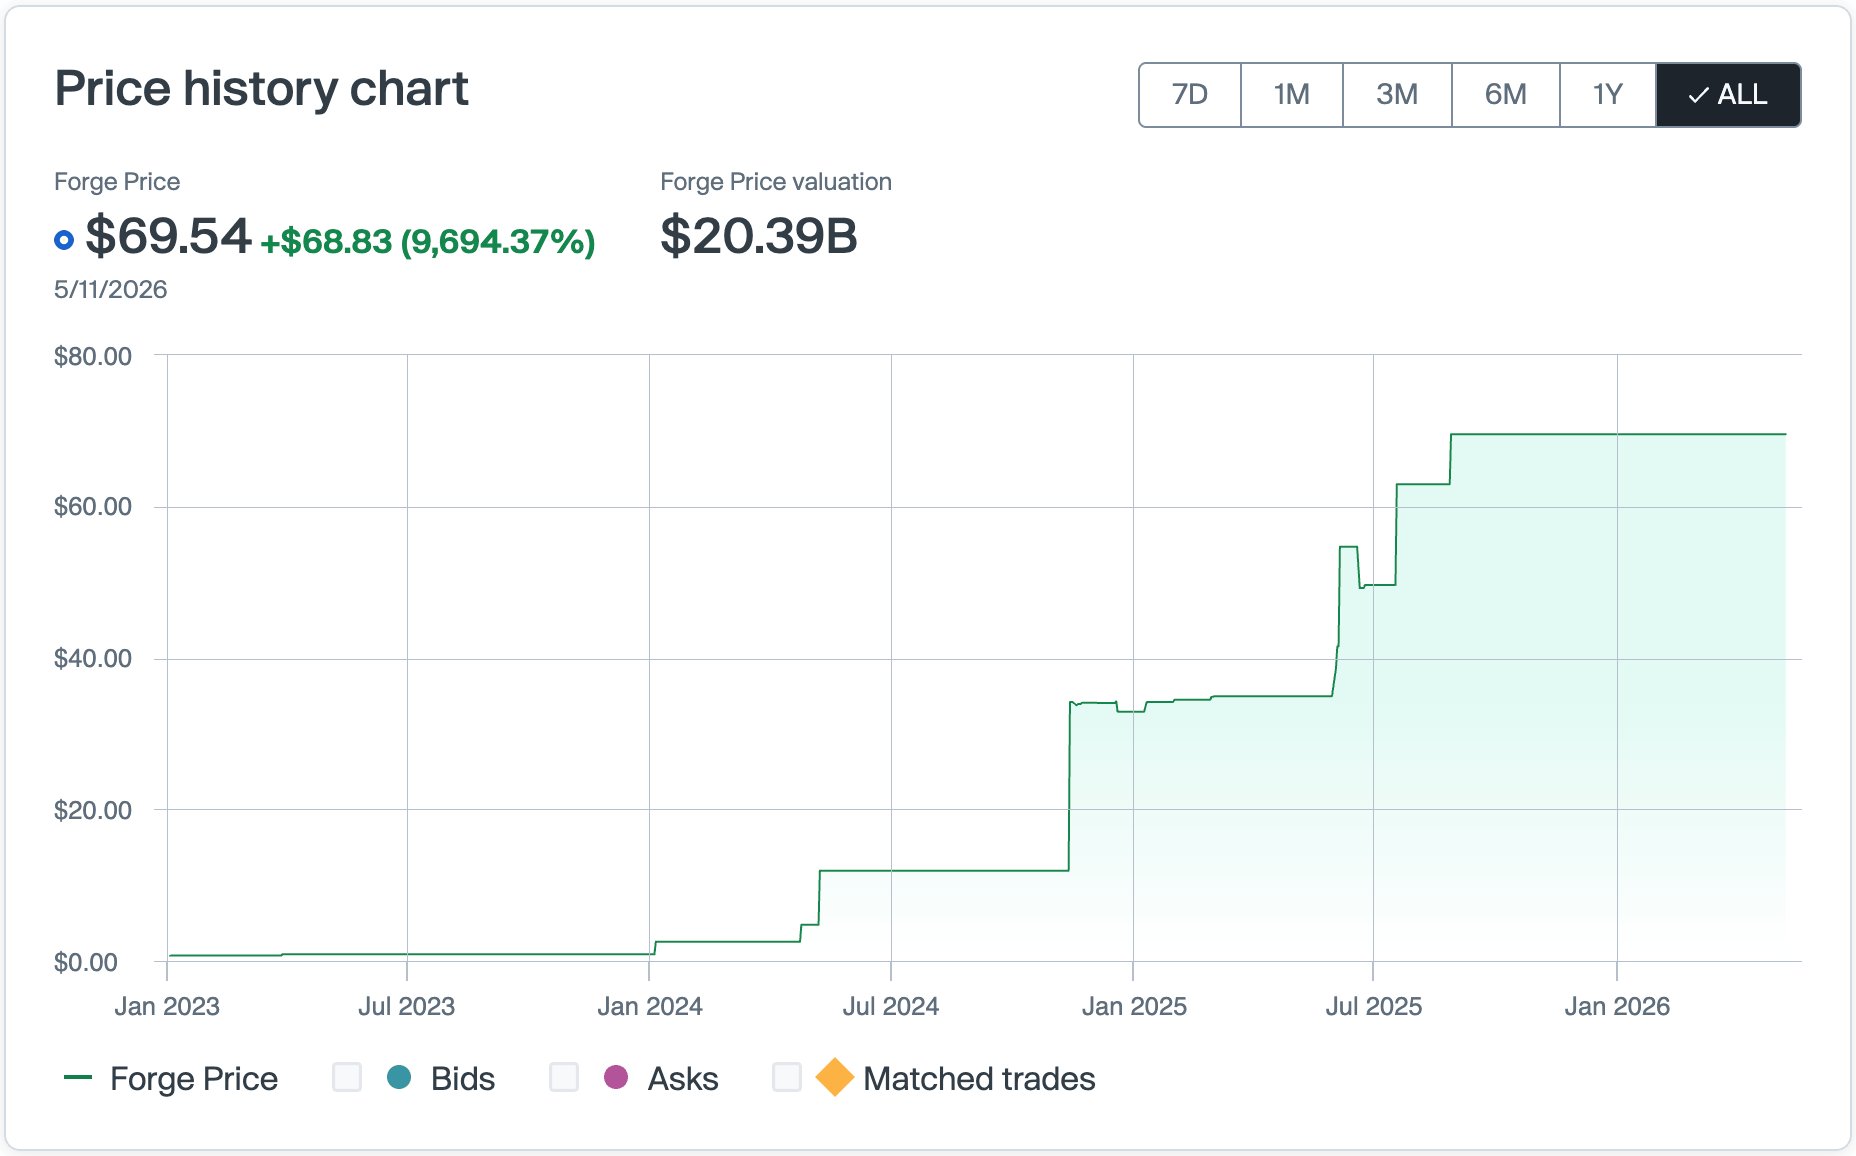Click the Jan 2026 axis label
The height and width of the screenshot is (1156, 1856).
click(1617, 1007)
